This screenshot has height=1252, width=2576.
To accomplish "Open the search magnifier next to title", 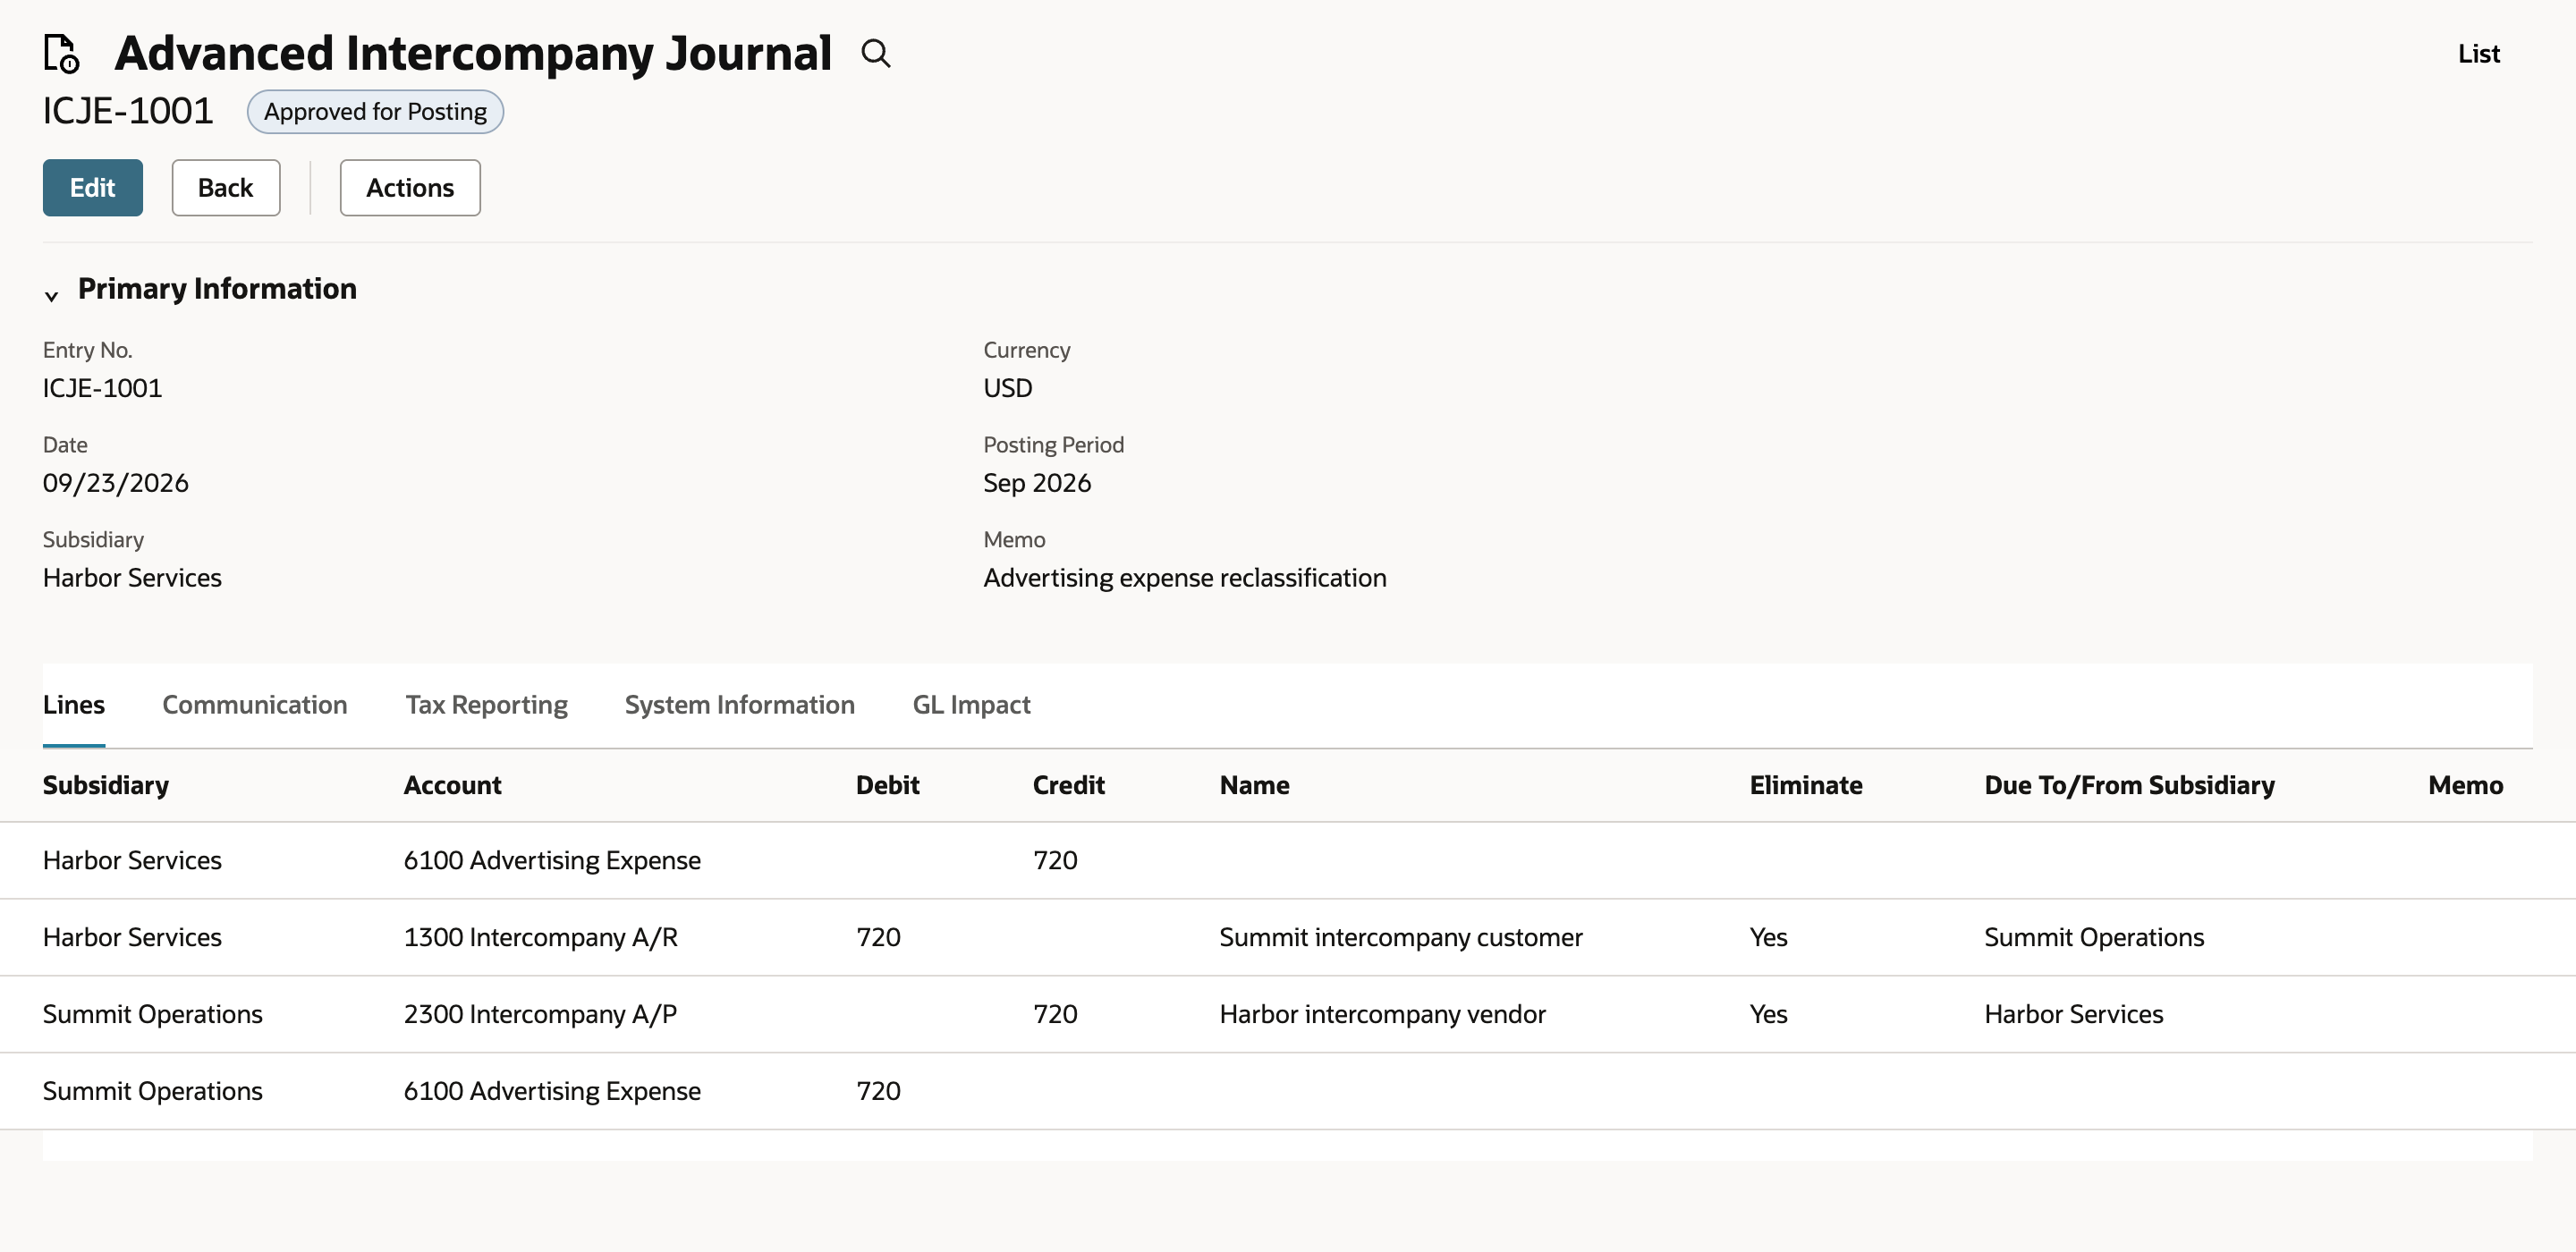I will (875, 53).
